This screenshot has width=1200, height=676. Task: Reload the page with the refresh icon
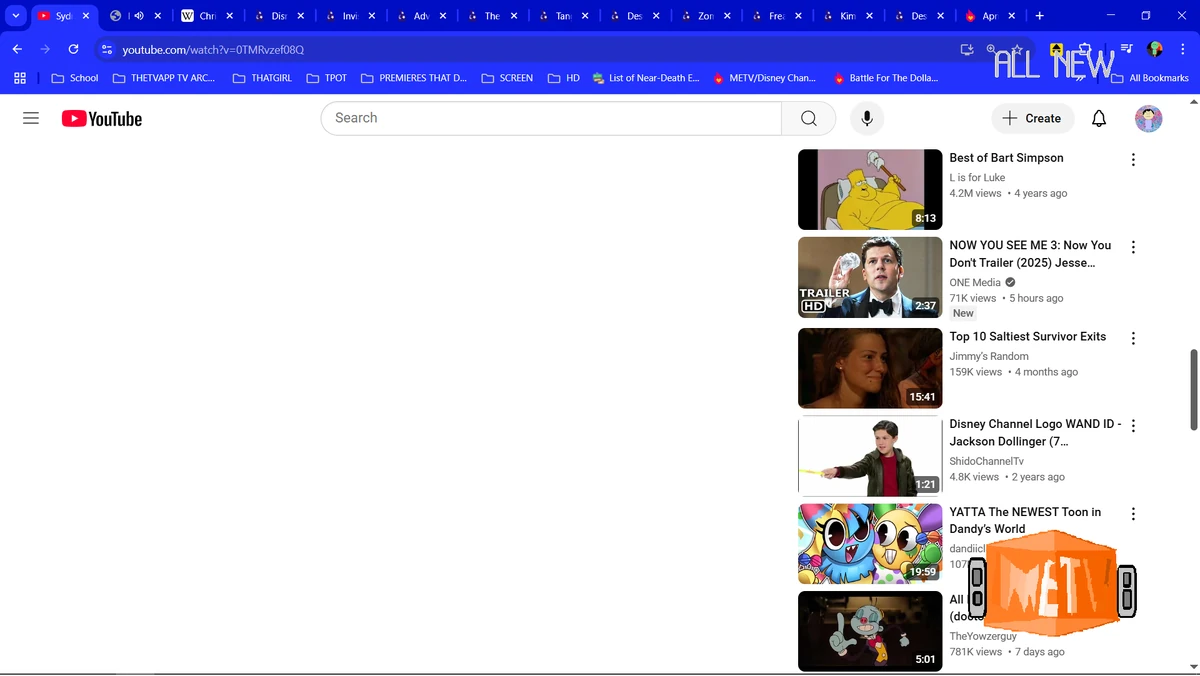tap(71, 49)
